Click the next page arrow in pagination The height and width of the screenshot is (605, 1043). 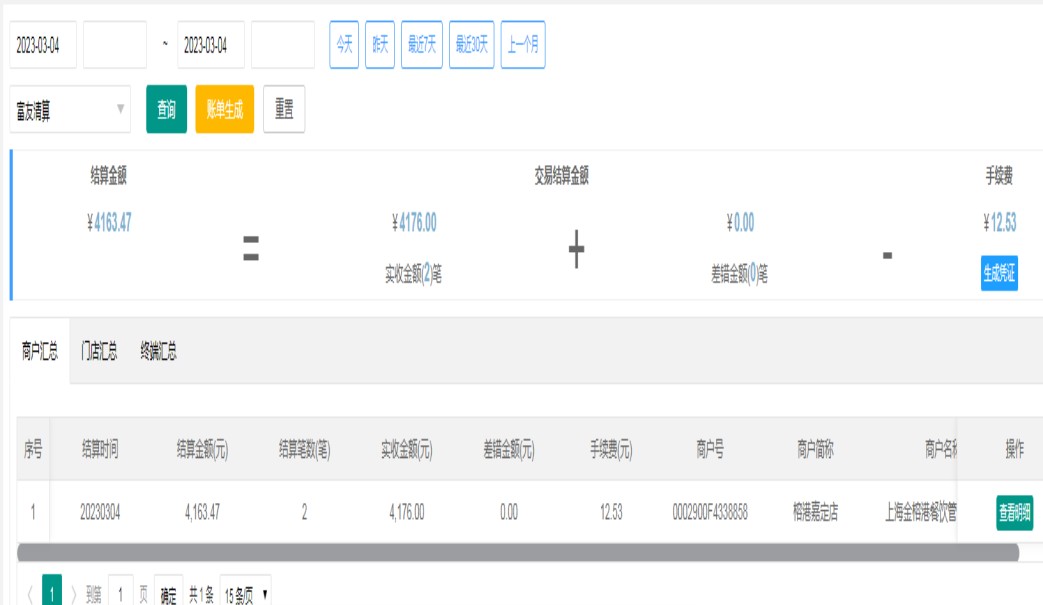pyautogui.click(x=73, y=595)
